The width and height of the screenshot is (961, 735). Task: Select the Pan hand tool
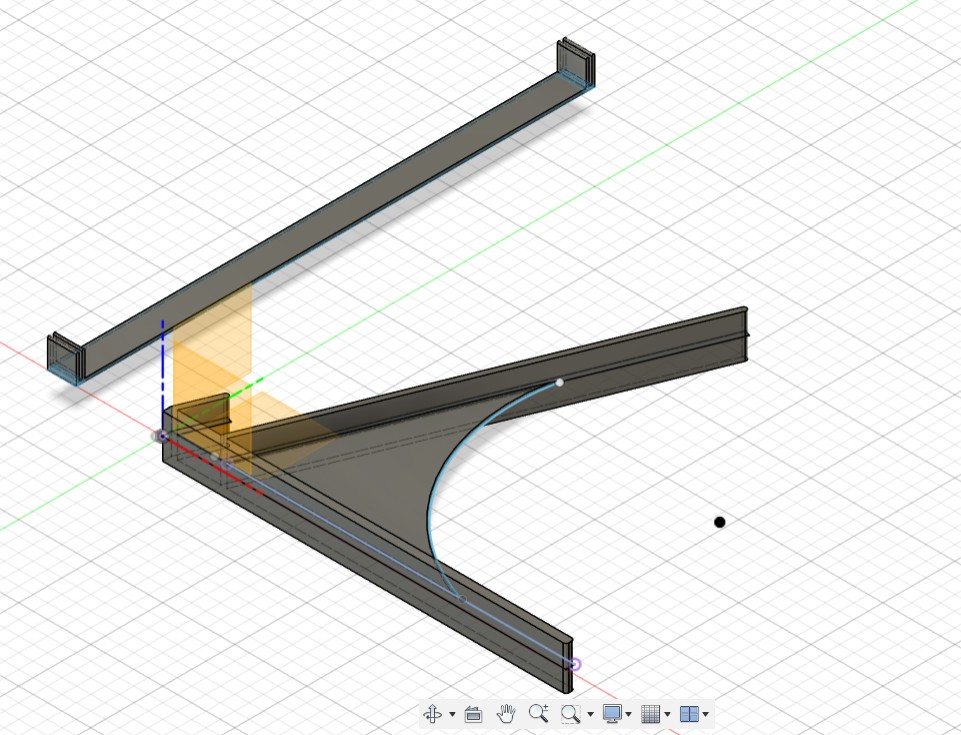pyautogui.click(x=506, y=714)
